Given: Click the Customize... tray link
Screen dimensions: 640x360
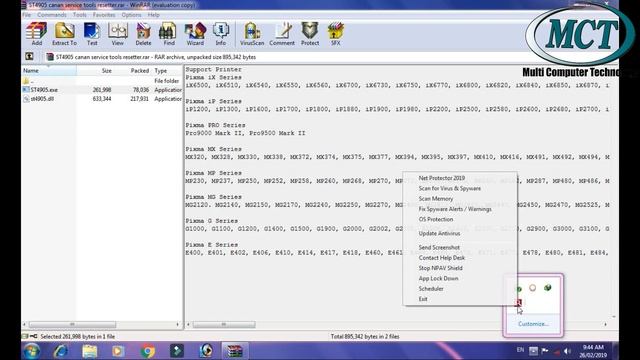Looking at the screenshot, I should pyautogui.click(x=533, y=324).
